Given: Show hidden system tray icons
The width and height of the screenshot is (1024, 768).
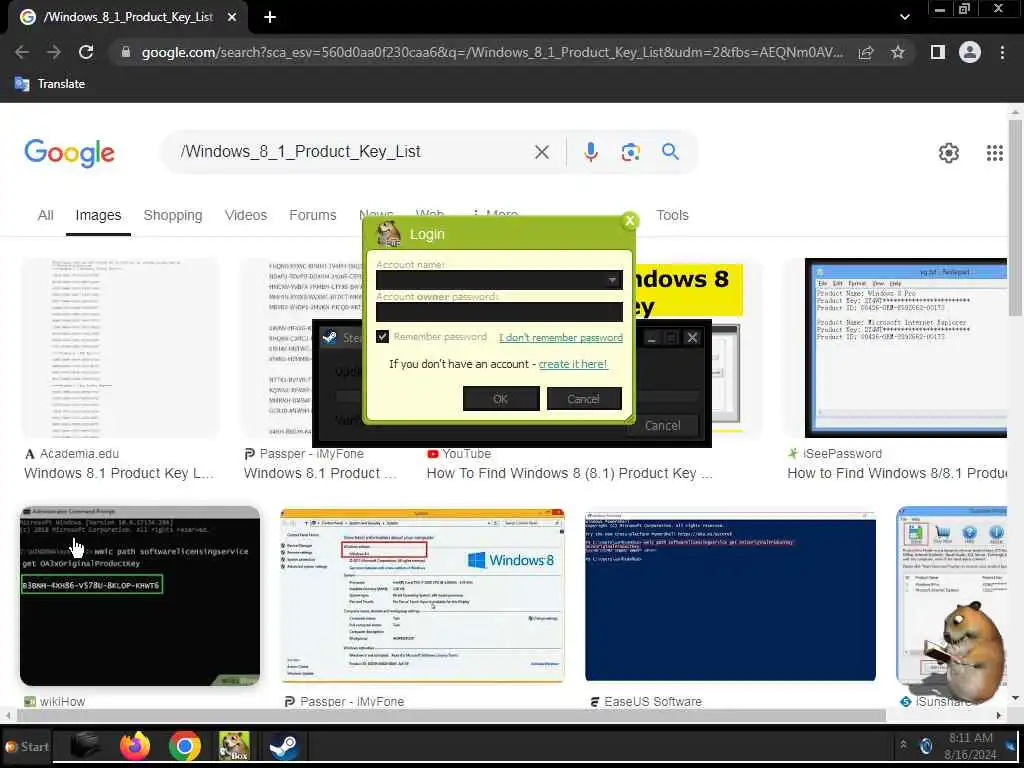Looking at the screenshot, I should click(x=903, y=744).
